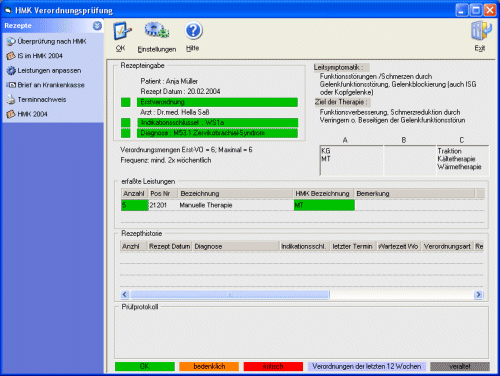This screenshot has width=500, height=376.
Task: Click Wärmetherapie in column C list
Action: click(459, 167)
